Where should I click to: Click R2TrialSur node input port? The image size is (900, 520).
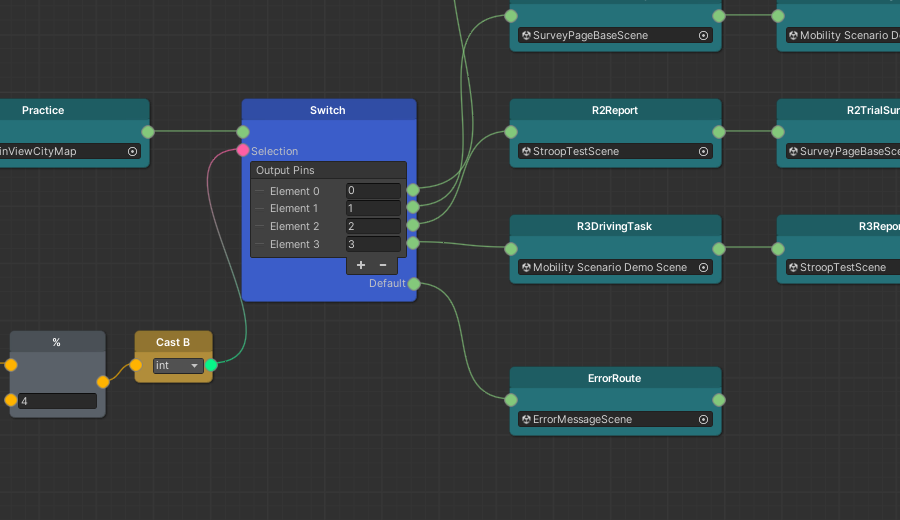click(x=778, y=132)
